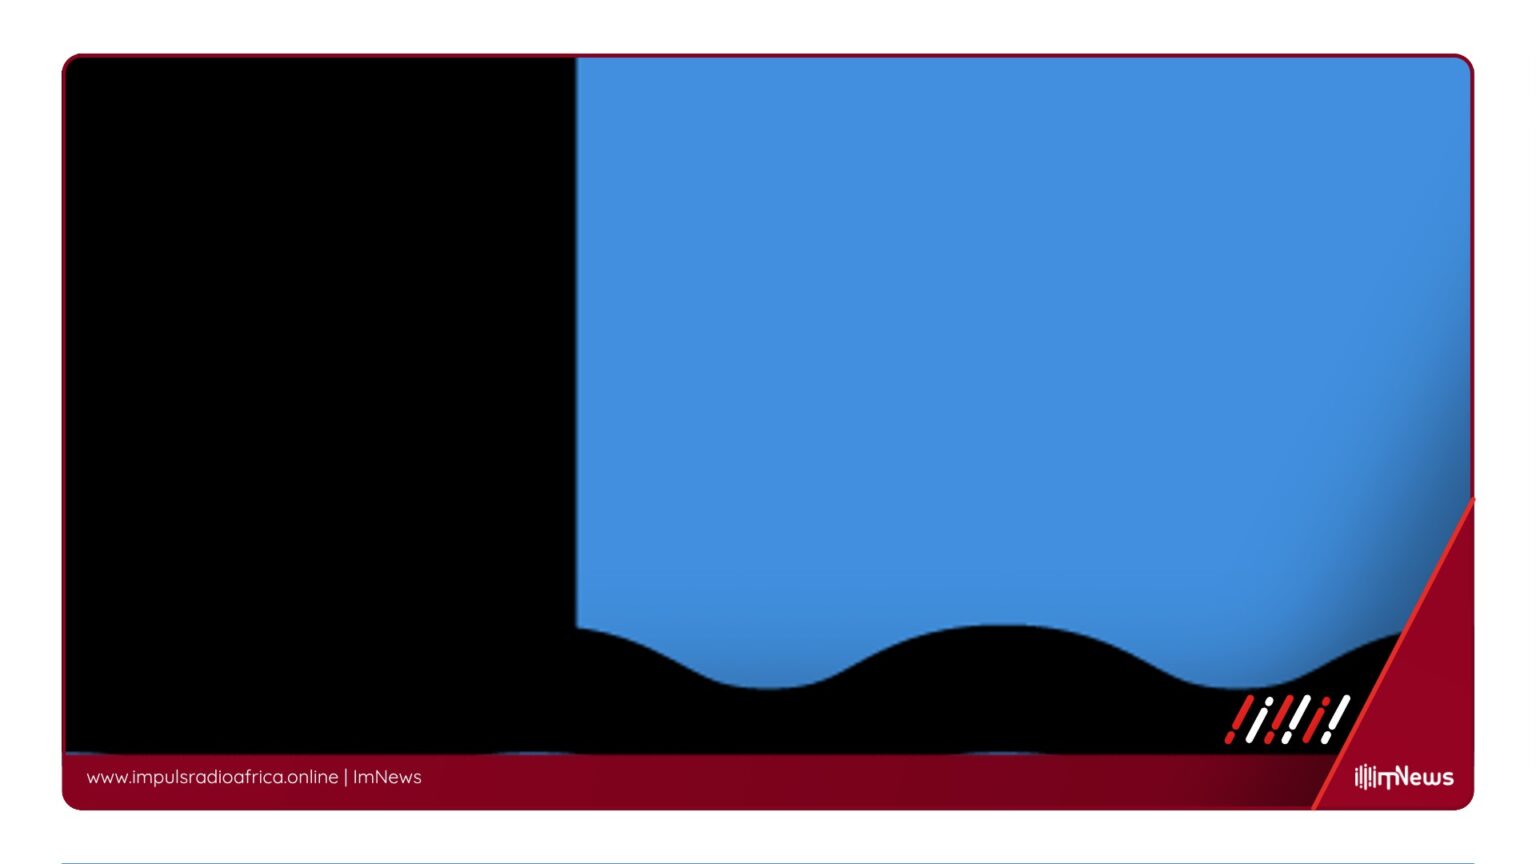Click the "ImNews" text after the footer pipe

tap(387, 777)
